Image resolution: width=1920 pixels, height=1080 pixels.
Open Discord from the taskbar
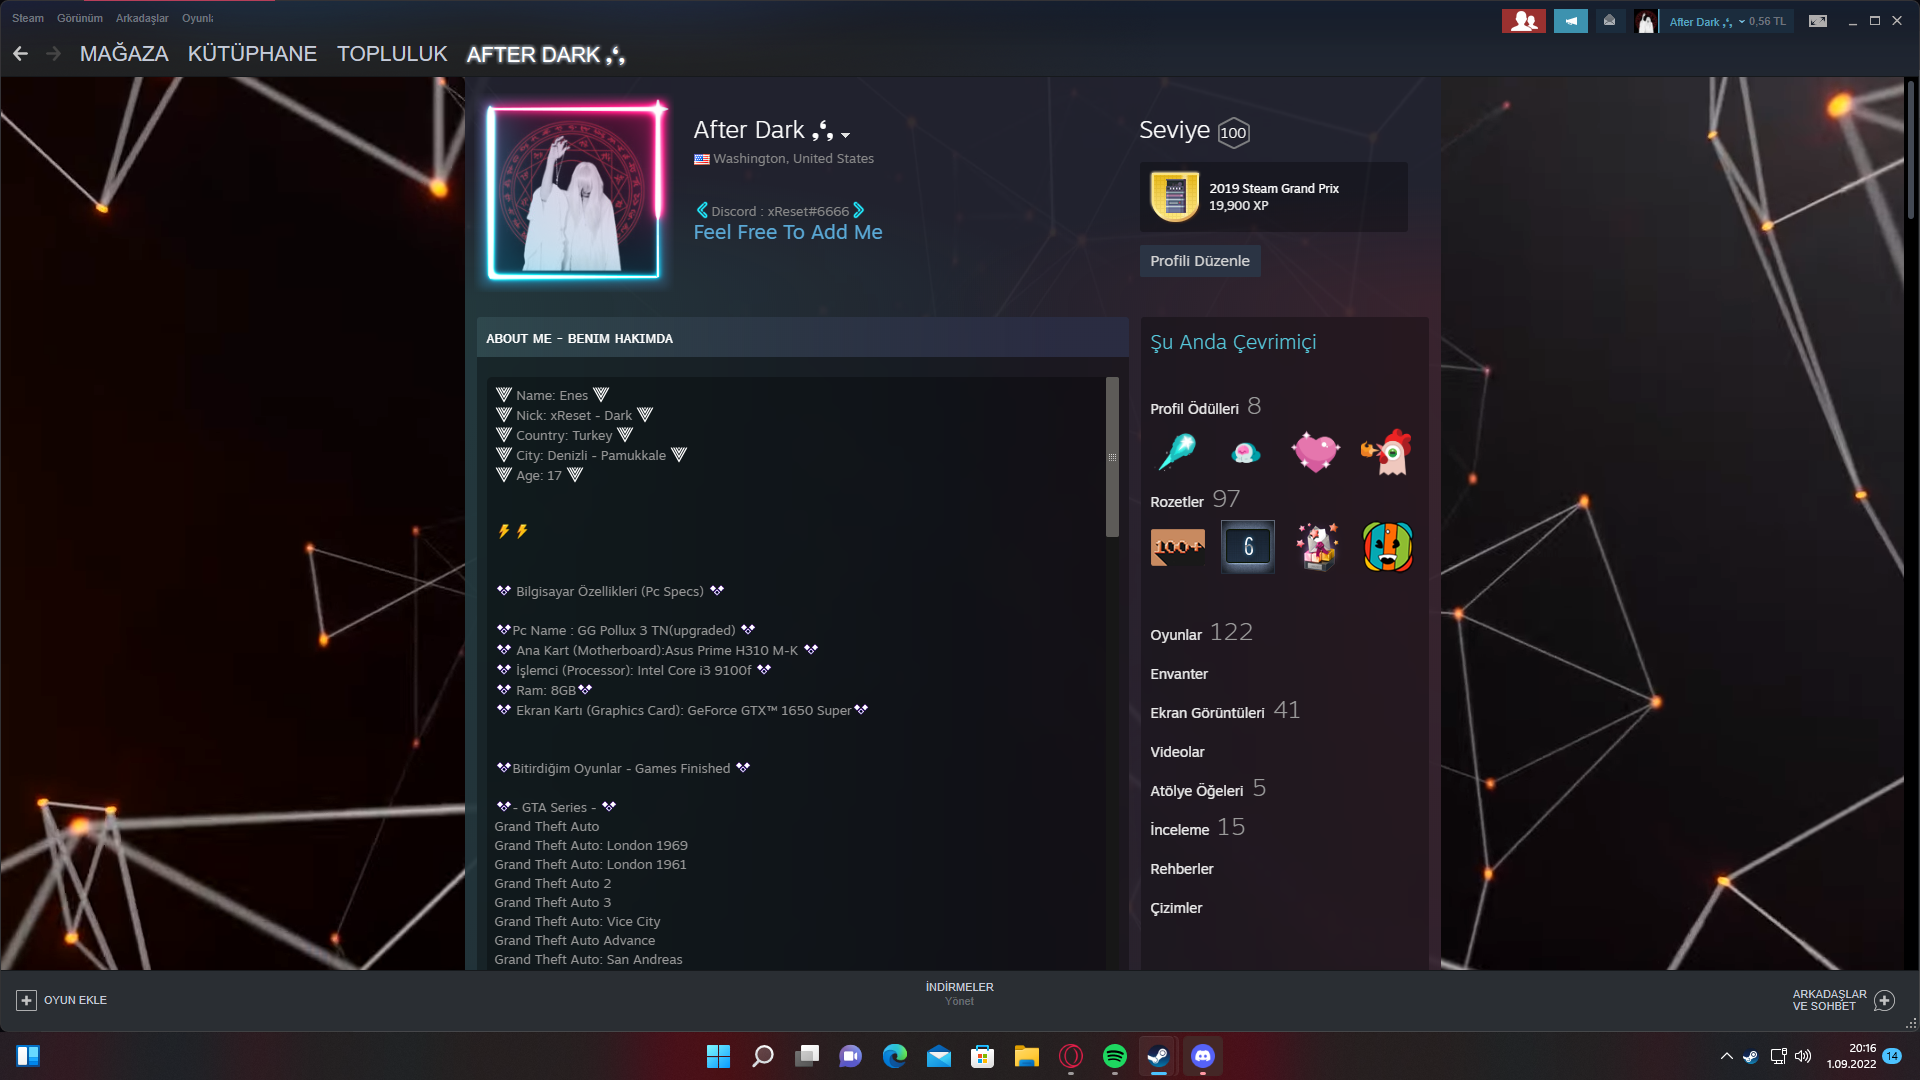[1202, 1056]
